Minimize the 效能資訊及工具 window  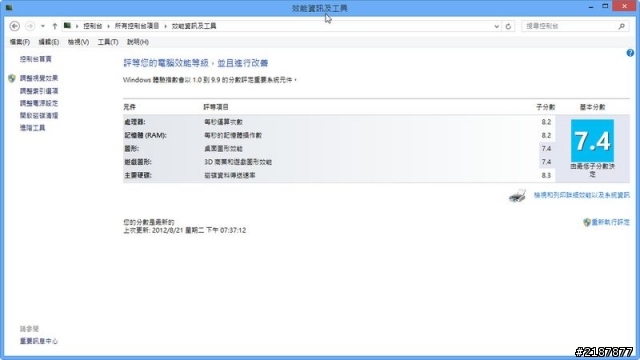click(591, 7)
